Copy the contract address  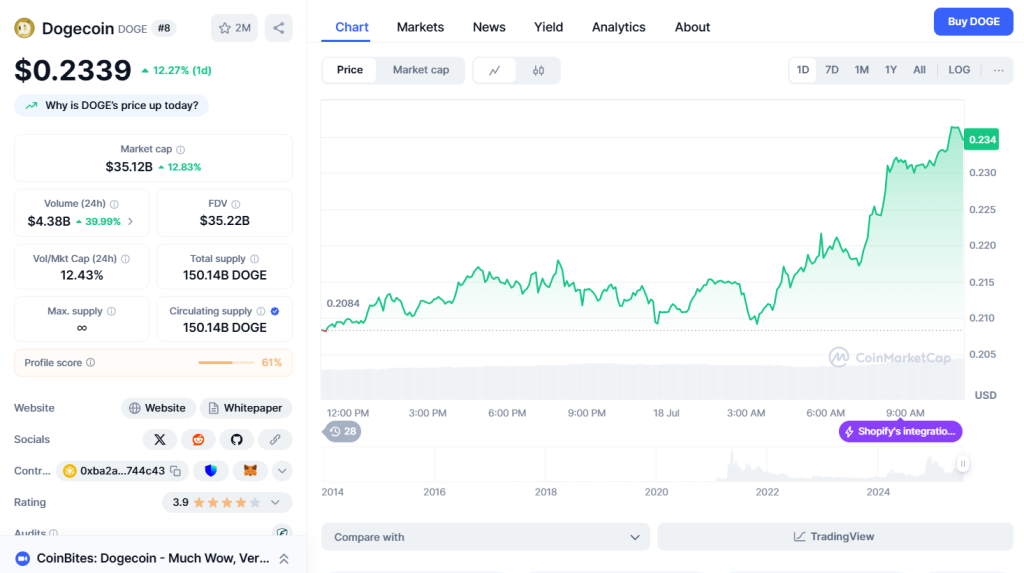coord(176,471)
